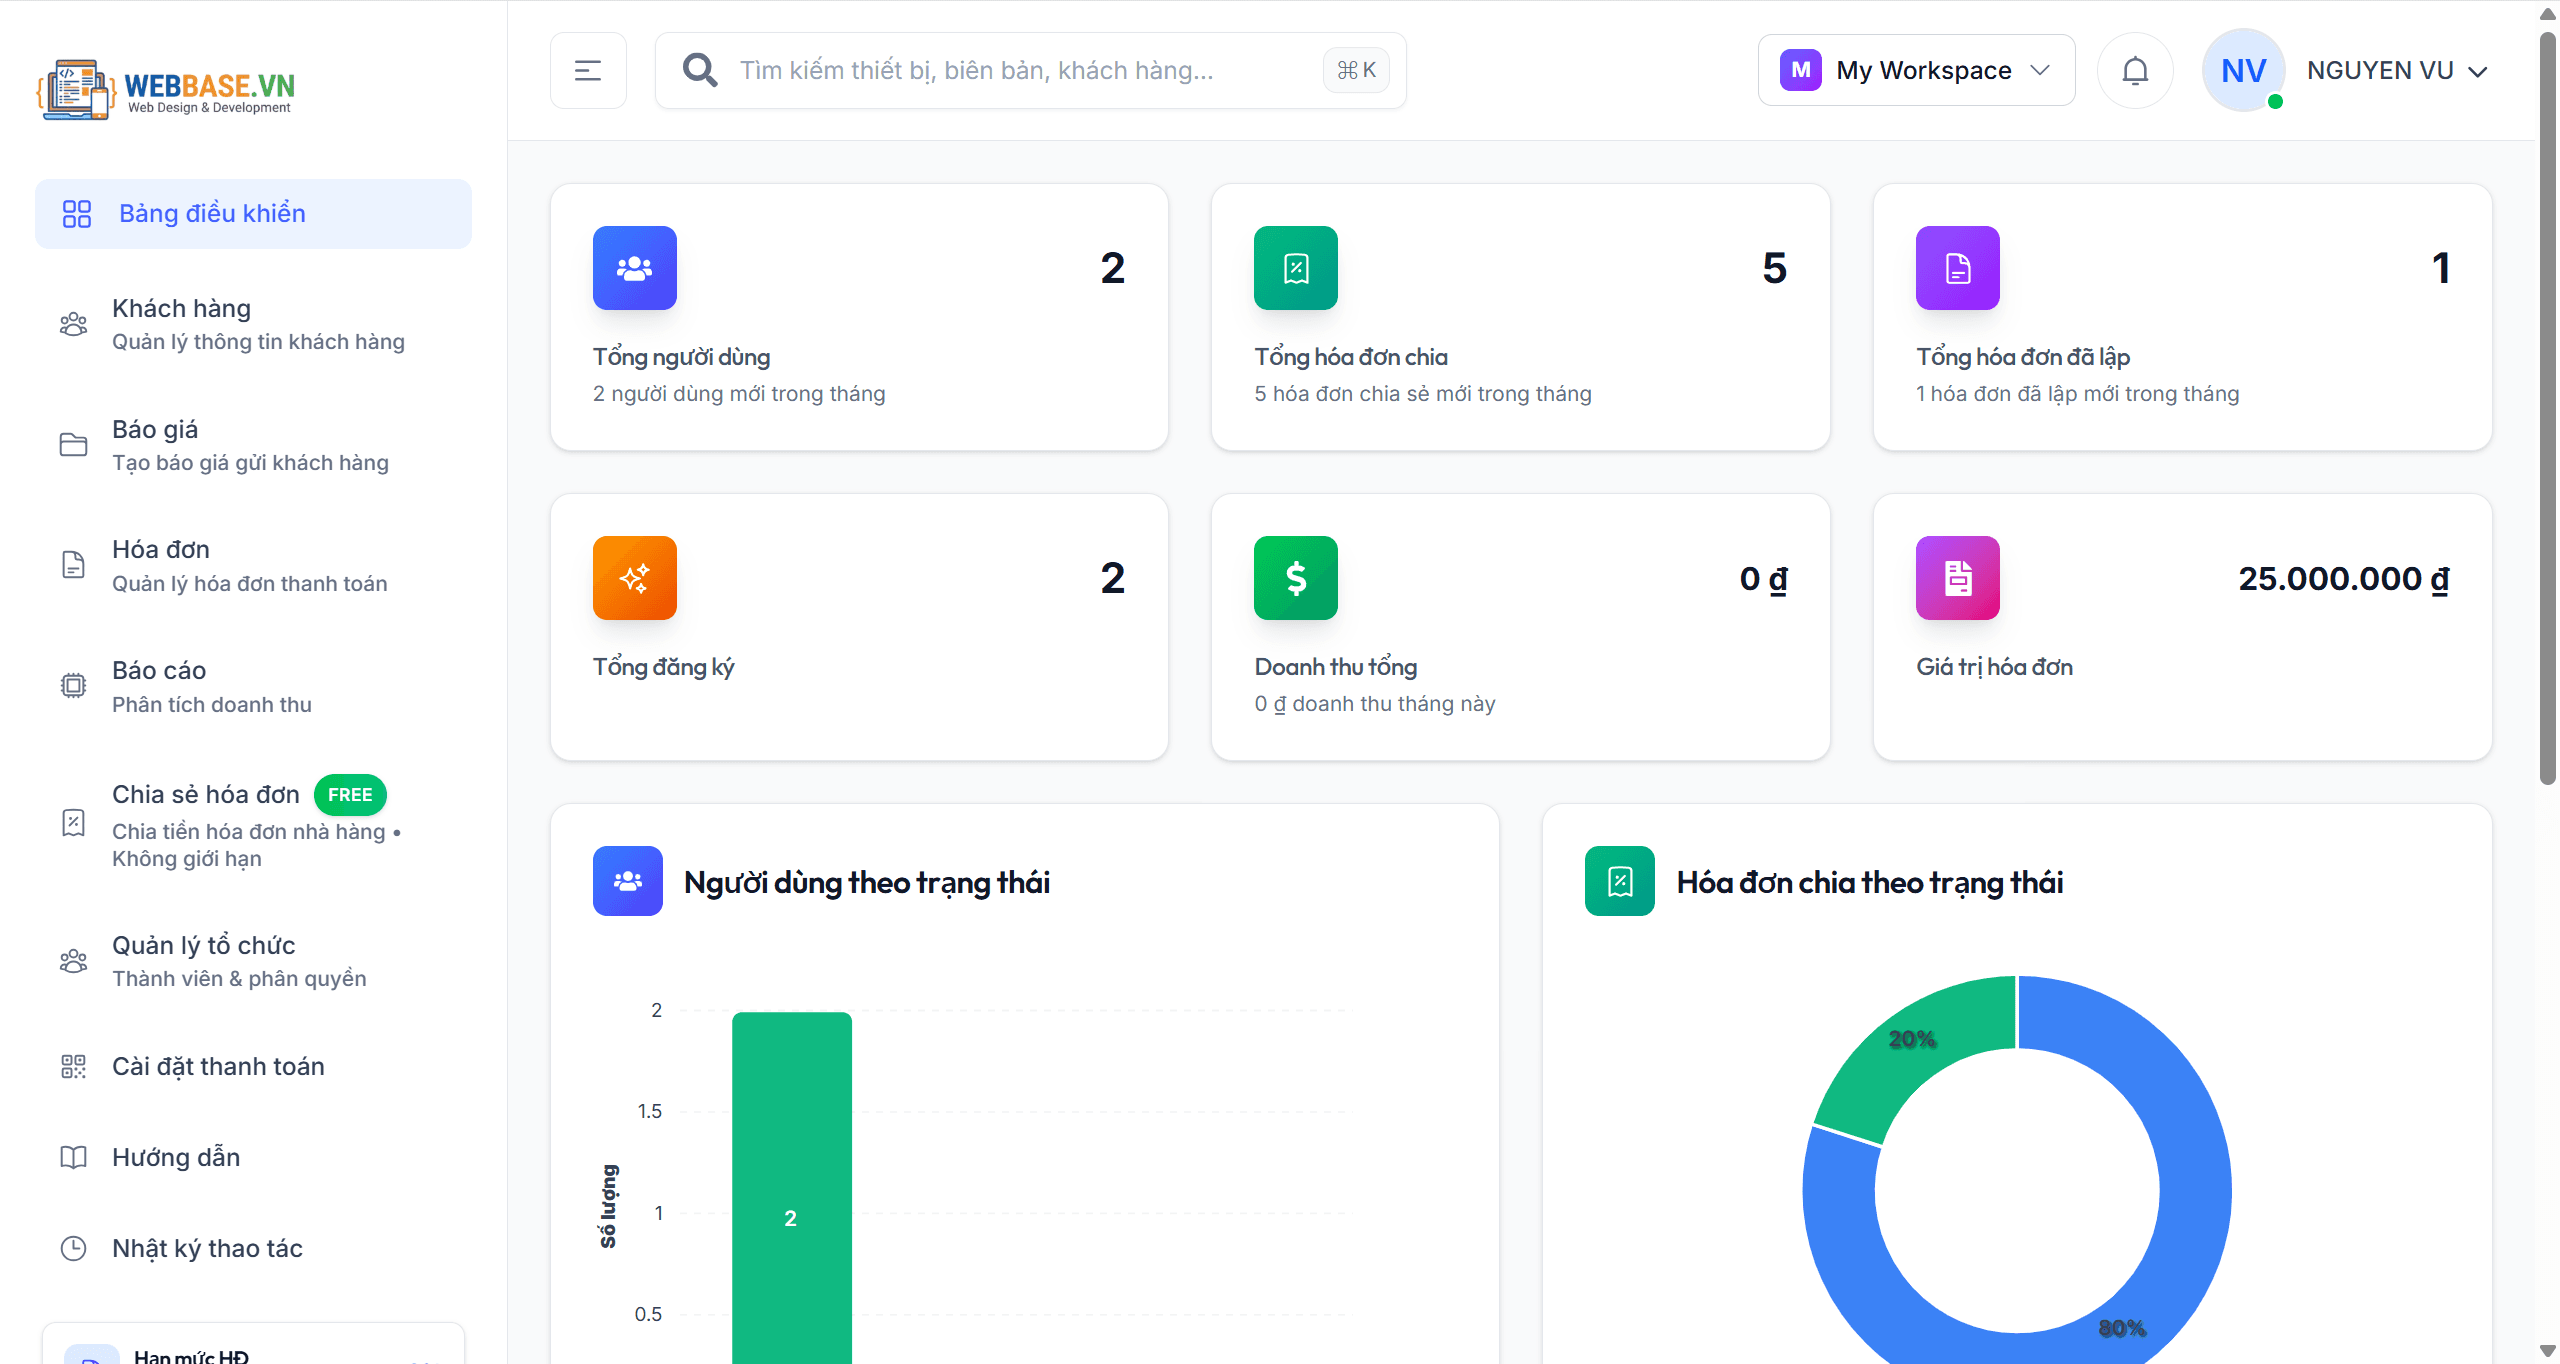Open Báo cáo menu item
This screenshot has width=2560, height=1364.
tap(253, 686)
